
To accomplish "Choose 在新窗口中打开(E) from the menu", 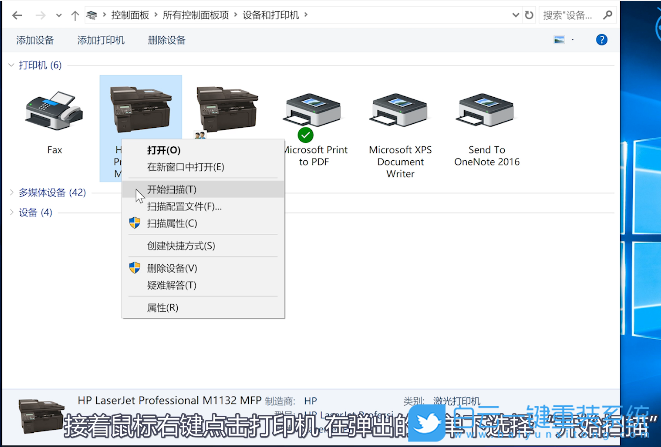I will pyautogui.click(x=203, y=167).
